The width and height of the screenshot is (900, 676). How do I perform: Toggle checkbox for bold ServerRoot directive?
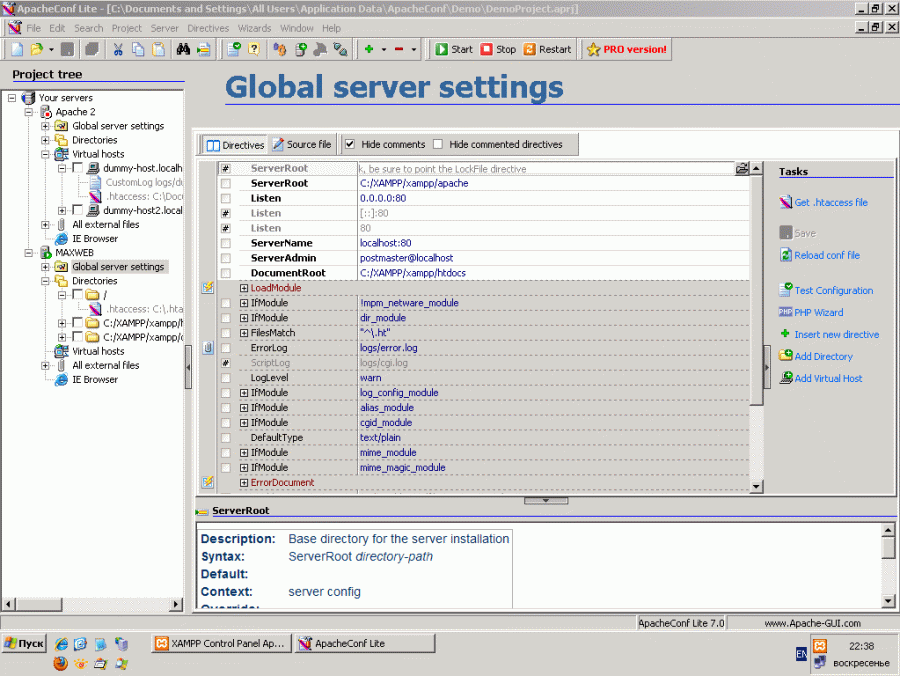coord(226,184)
